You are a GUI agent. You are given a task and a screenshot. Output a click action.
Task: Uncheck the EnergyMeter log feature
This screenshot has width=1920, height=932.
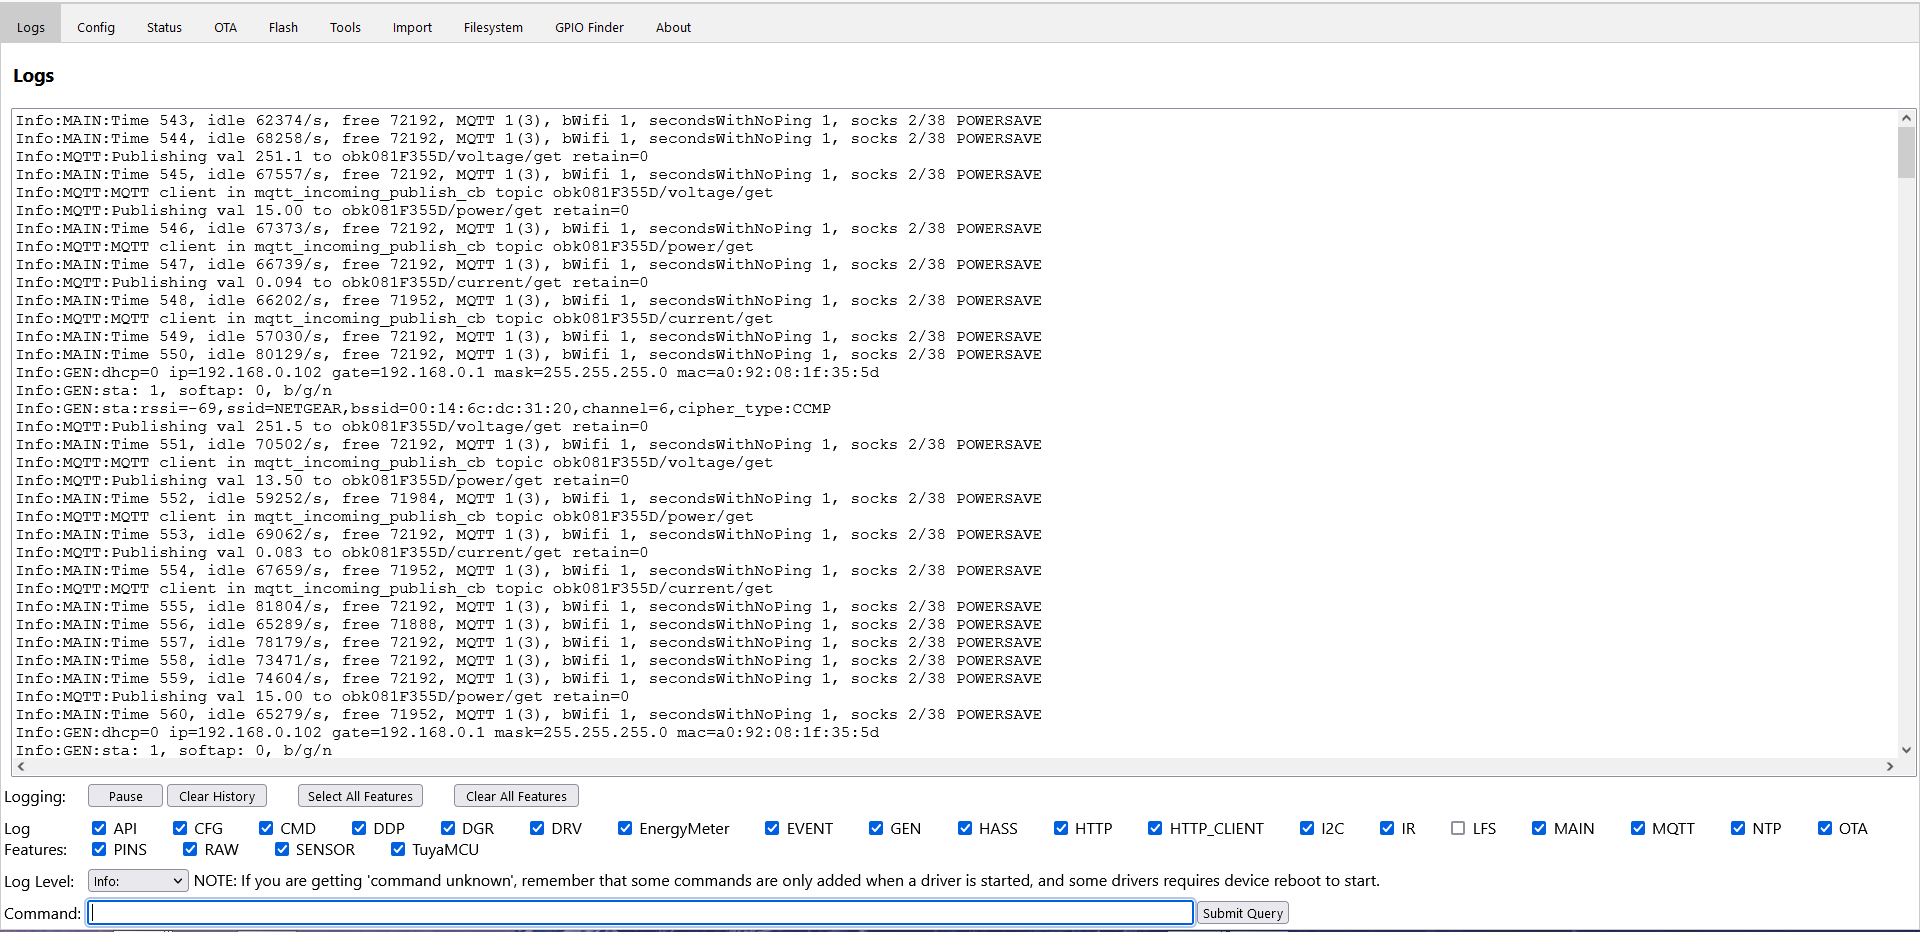click(626, 828)
